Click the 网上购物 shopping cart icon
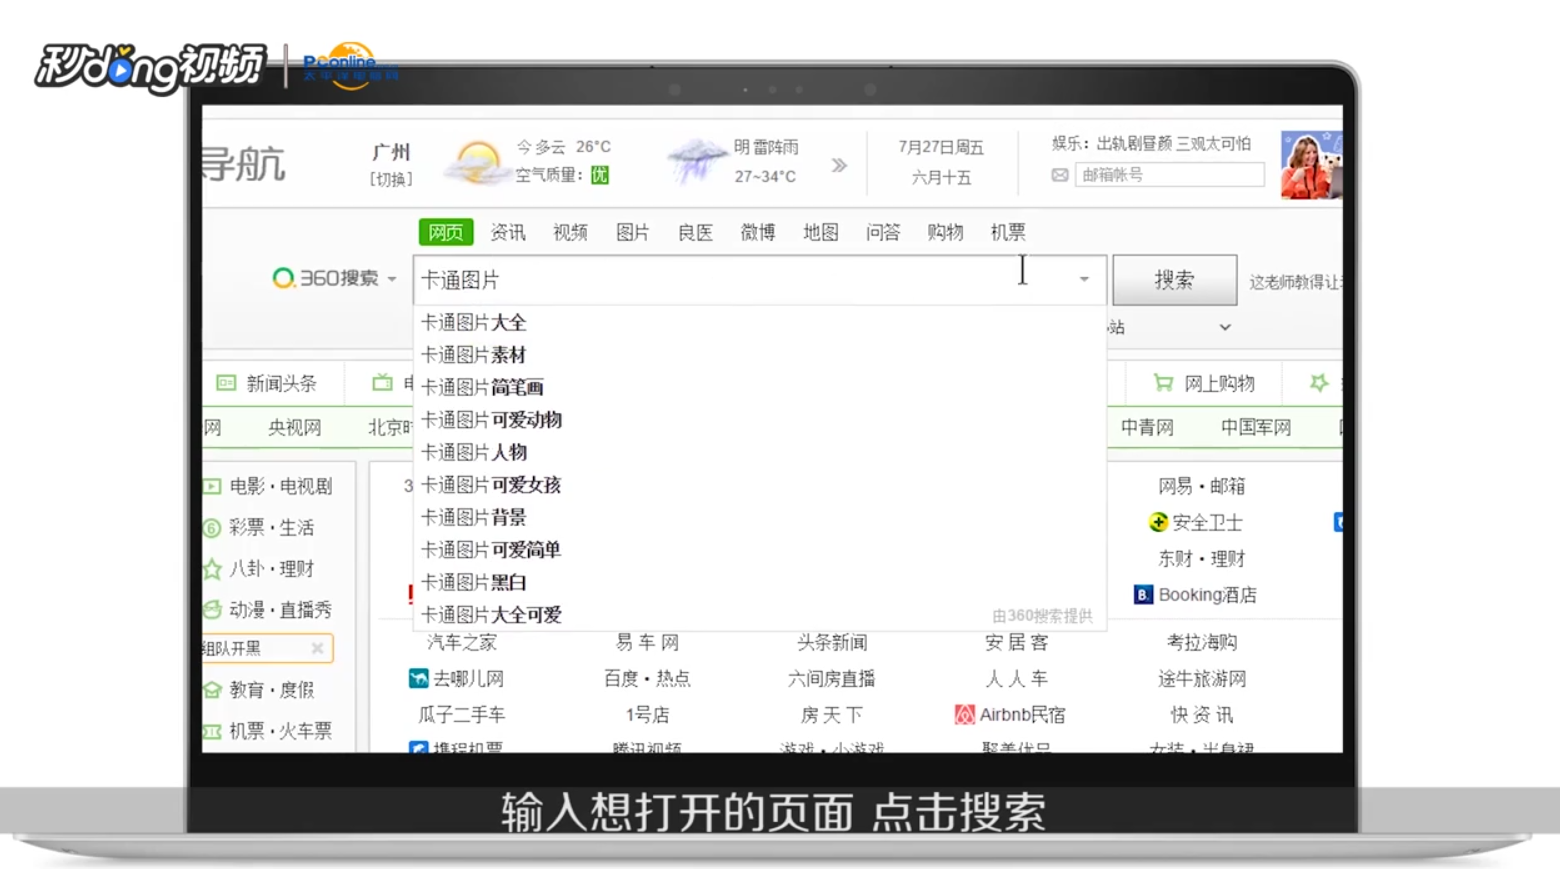This screenshot has height=869, width=1560. click(x=1163, y=383)
